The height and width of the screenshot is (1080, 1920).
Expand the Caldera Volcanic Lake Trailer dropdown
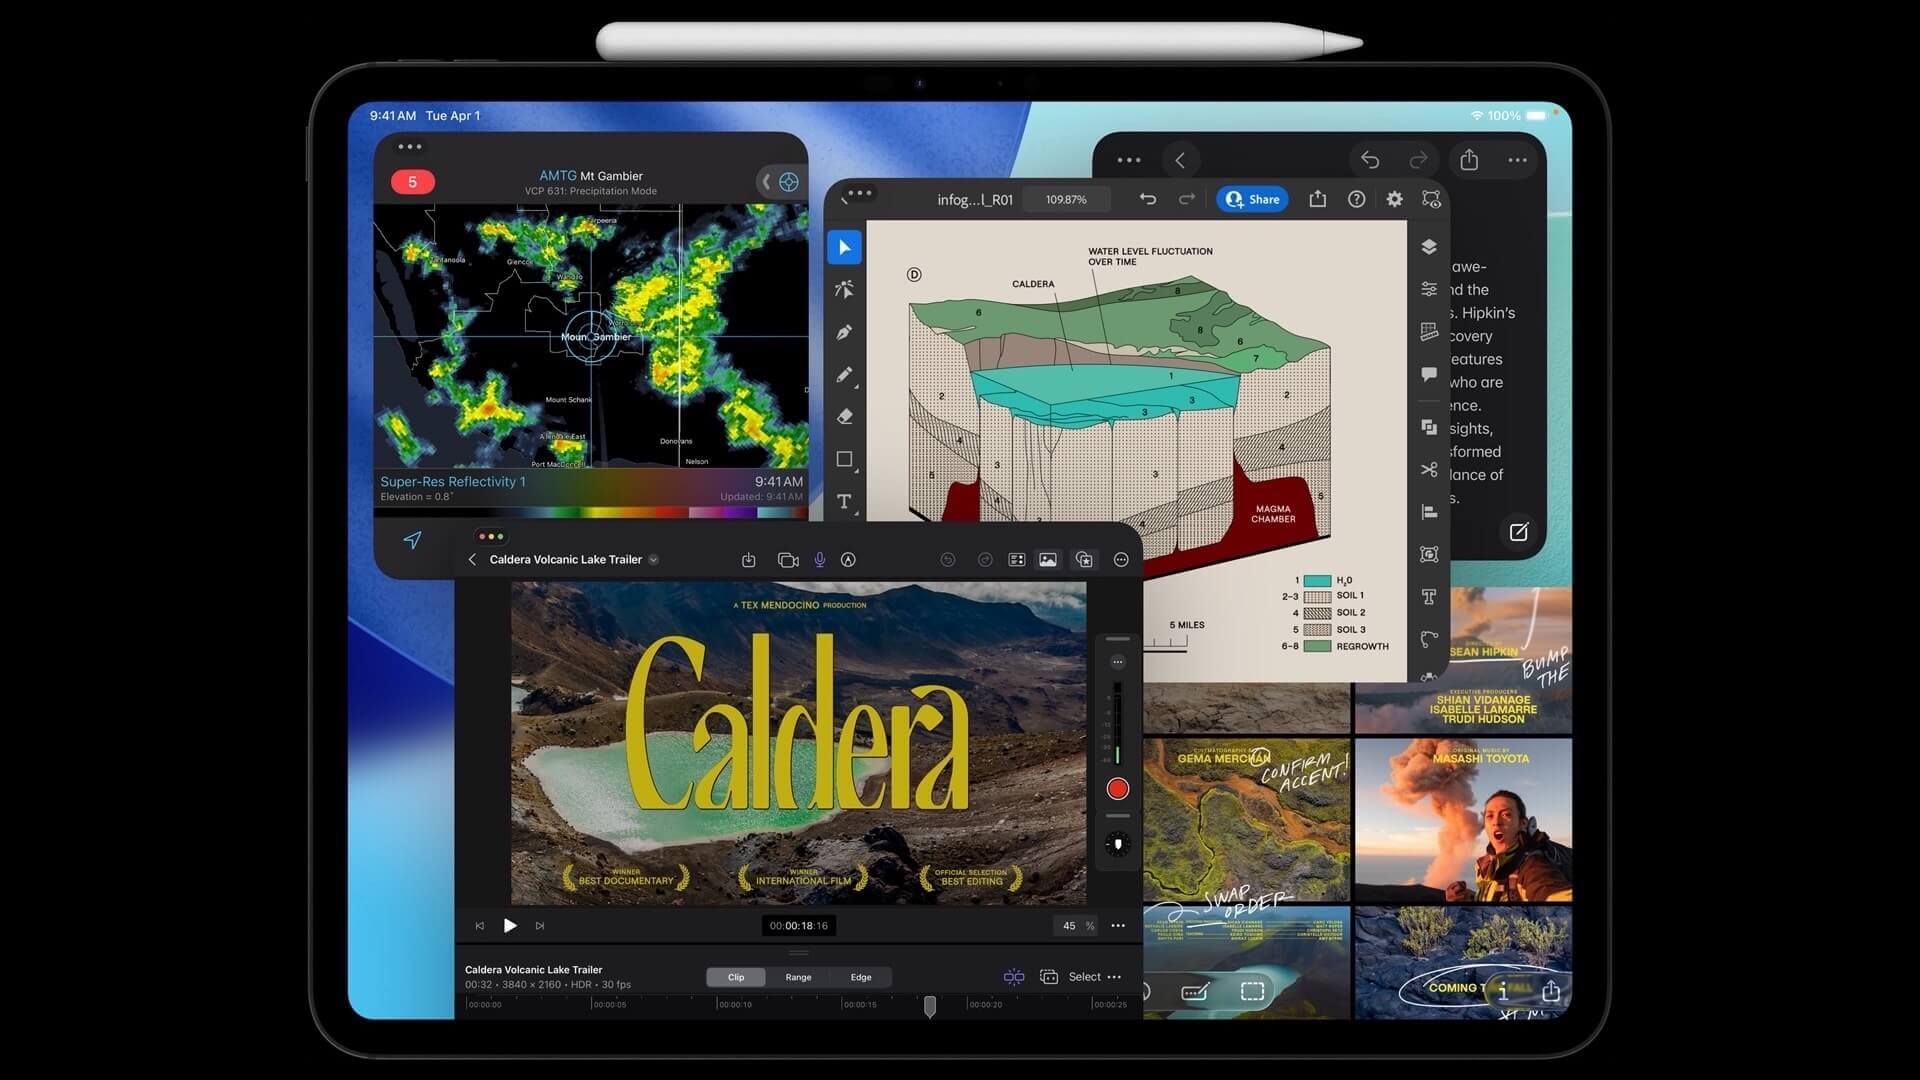(x=654, y=560)
